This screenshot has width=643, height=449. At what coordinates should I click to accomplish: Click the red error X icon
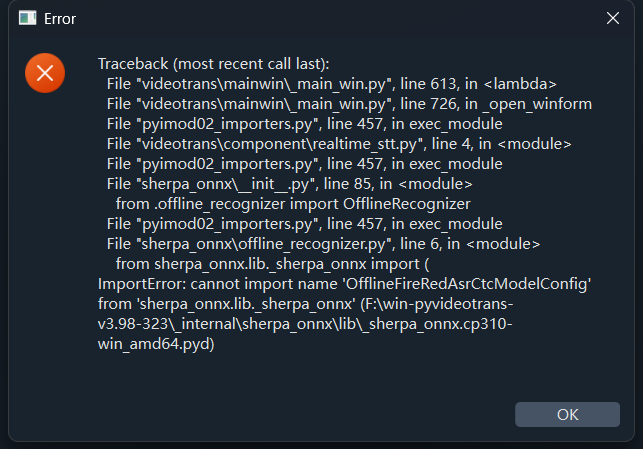(x=45, y=72)
